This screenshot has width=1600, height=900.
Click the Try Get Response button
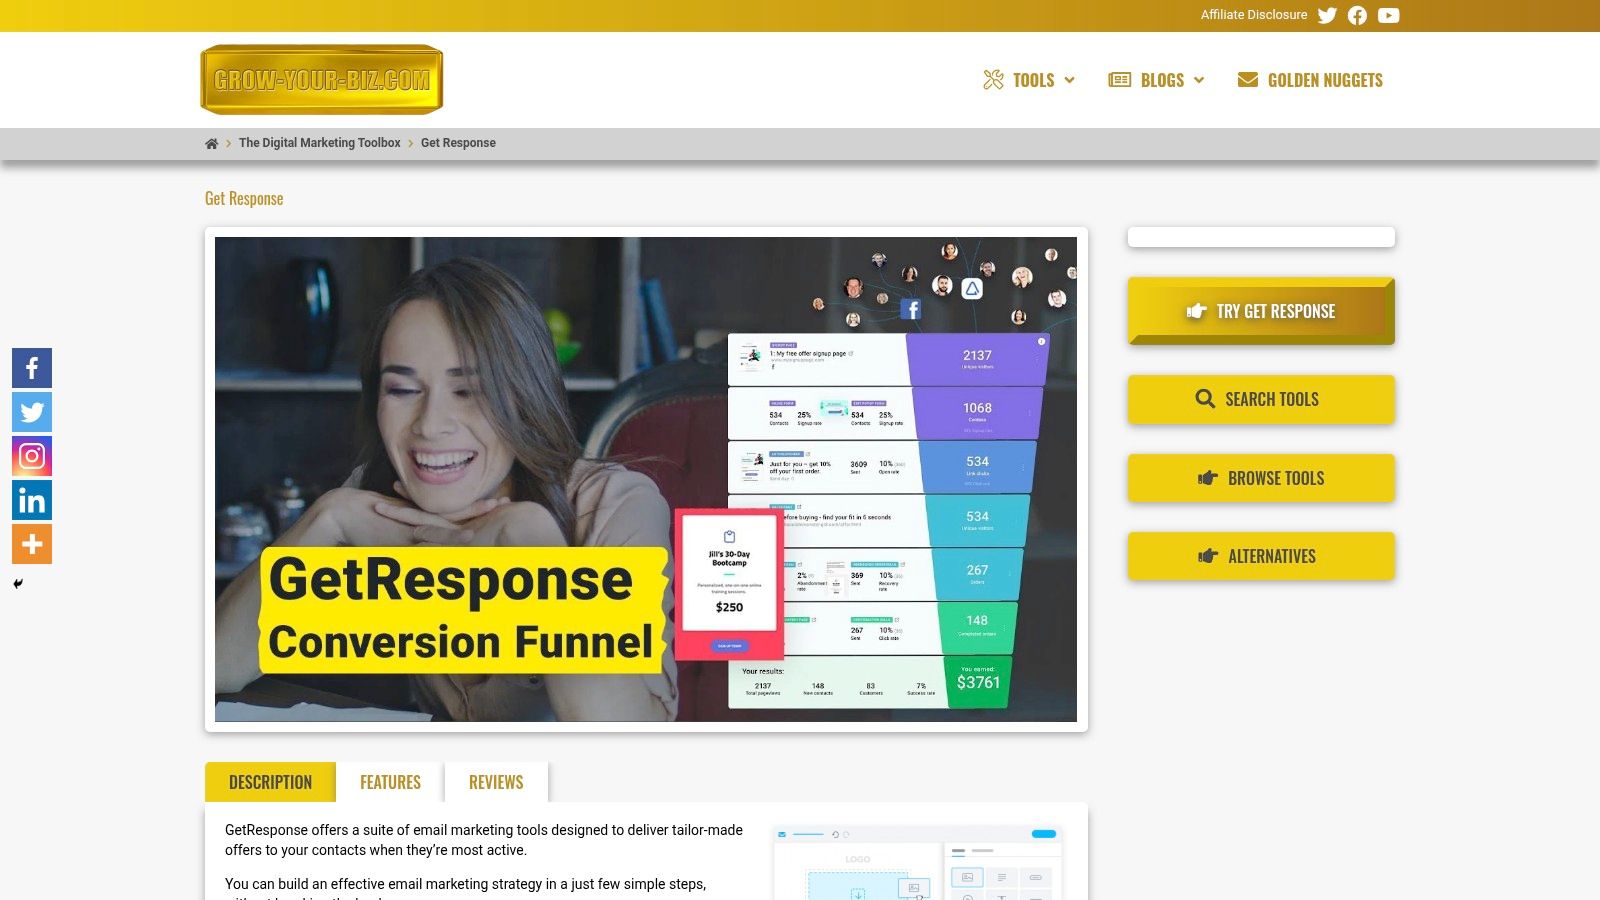tap(1261, 311)
